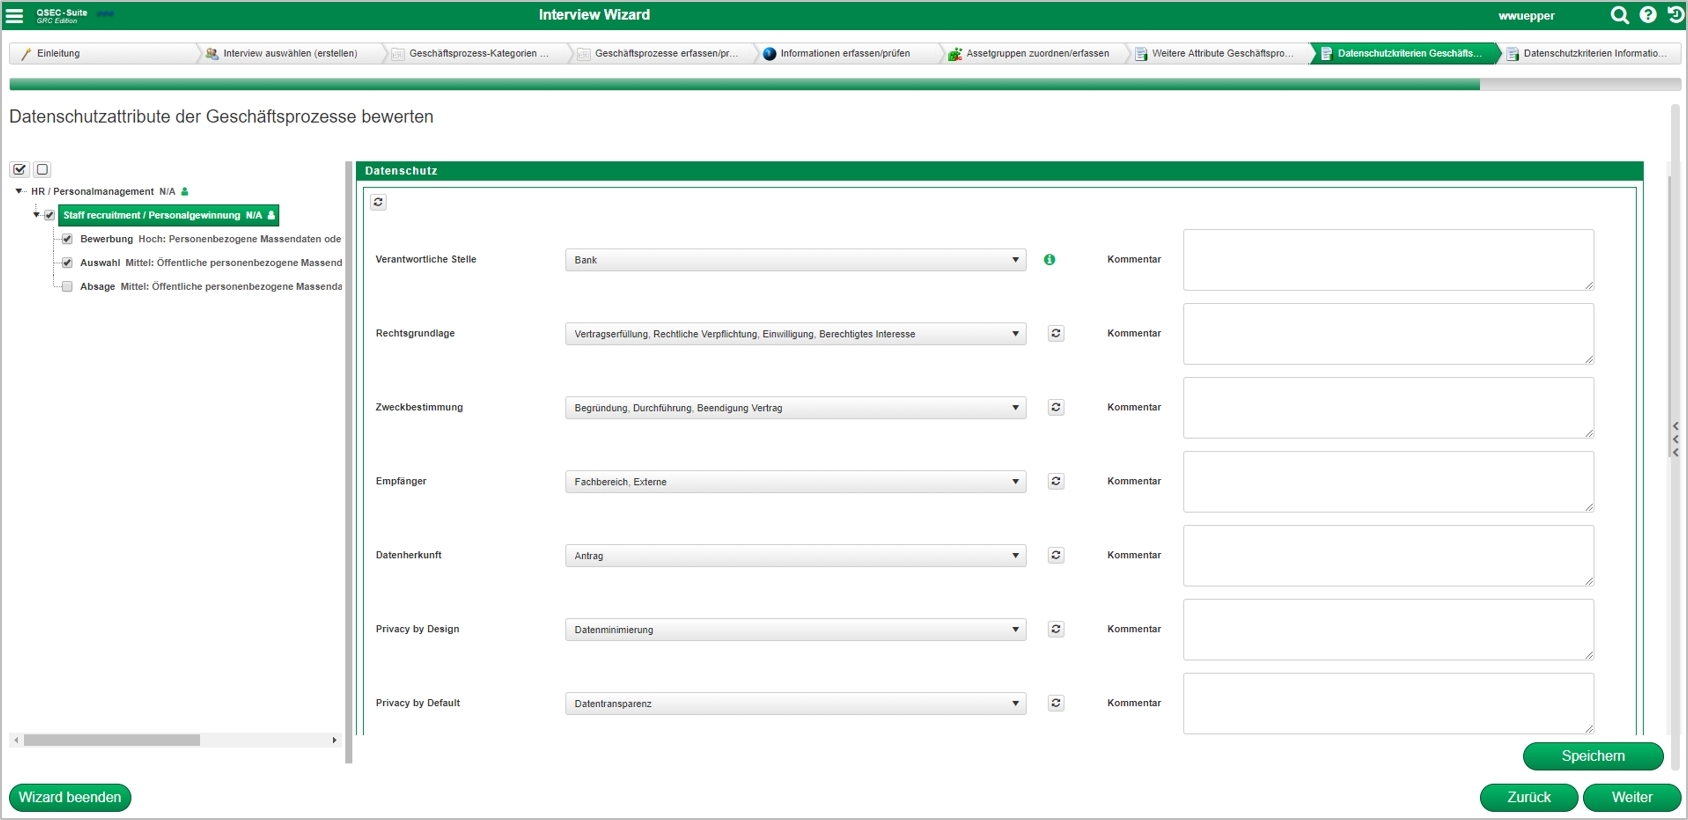Go to Interview auswählen (erstellen) step
Screen dimensions: 1688x820
(x=290, y=54)
